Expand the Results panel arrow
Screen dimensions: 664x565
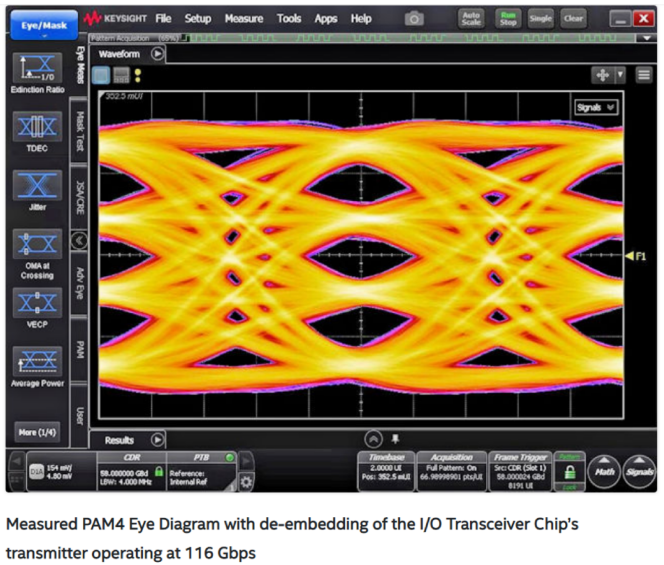tap(157, 439)
